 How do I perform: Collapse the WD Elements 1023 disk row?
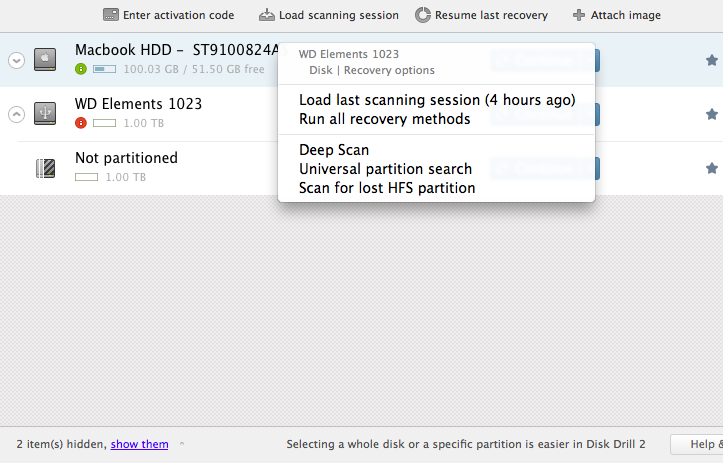coord(17,114)
